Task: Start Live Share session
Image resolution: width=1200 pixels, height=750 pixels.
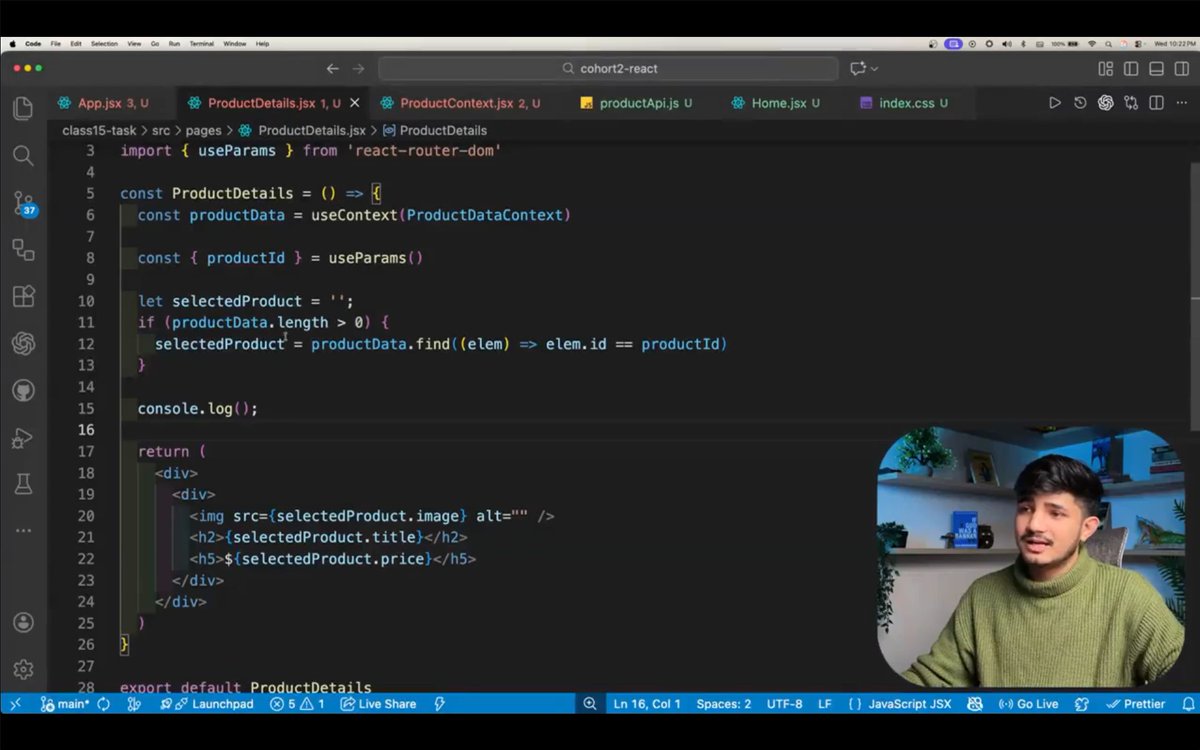Action: coord(378,704)
